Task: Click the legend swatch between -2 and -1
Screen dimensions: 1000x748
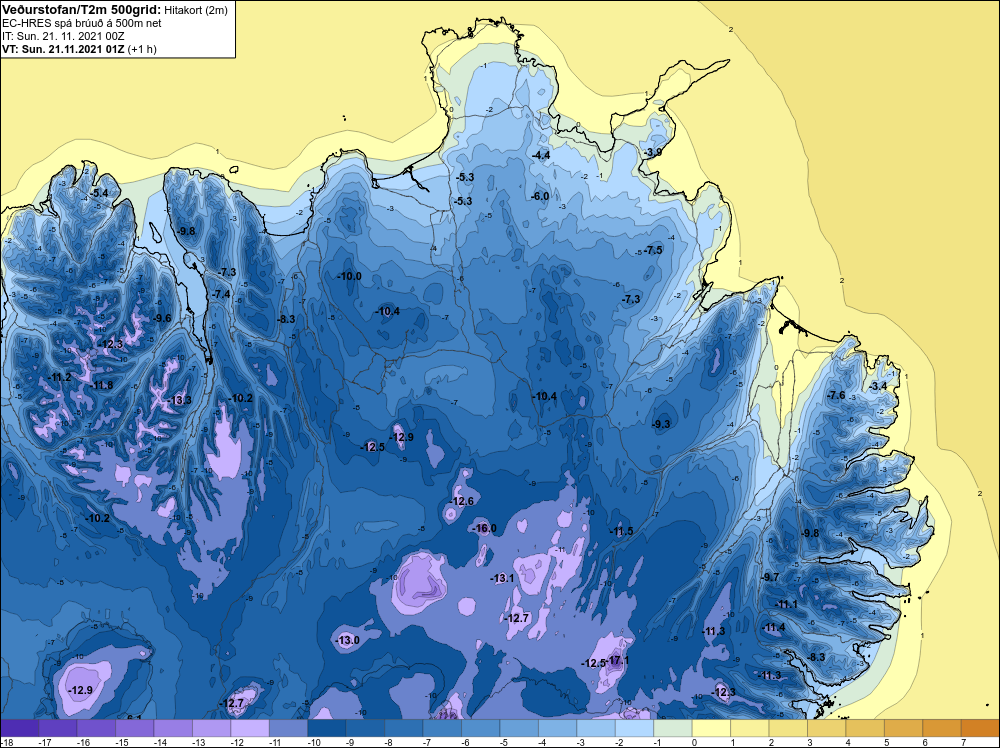Action: pyautogui.click(x=635, y=728)
